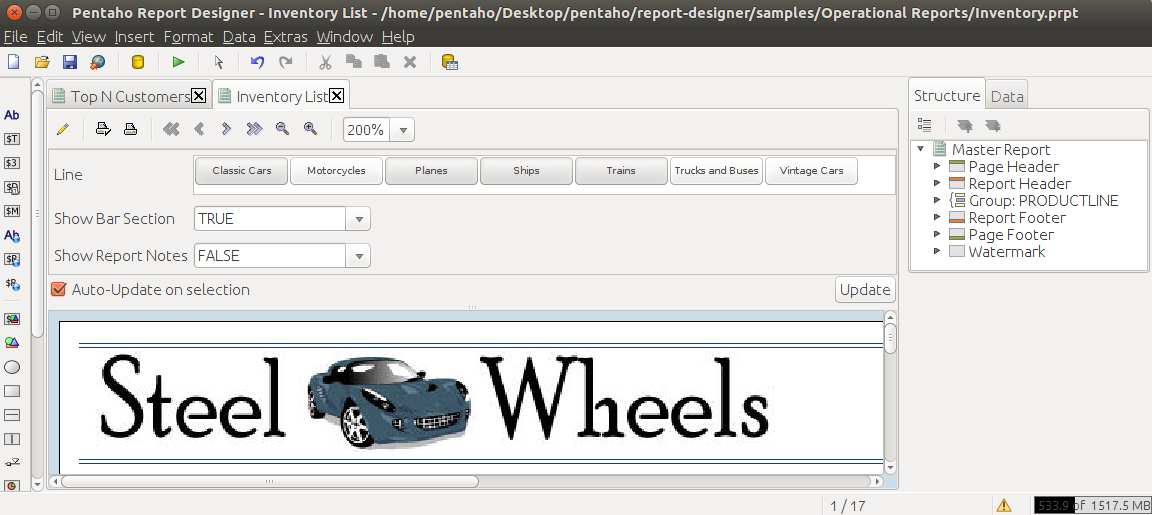Select the horizontal-line palette element
Image resolution: width=1152 pixels, height=515 pixels.
pyautogui.click(x=12, y=415)
